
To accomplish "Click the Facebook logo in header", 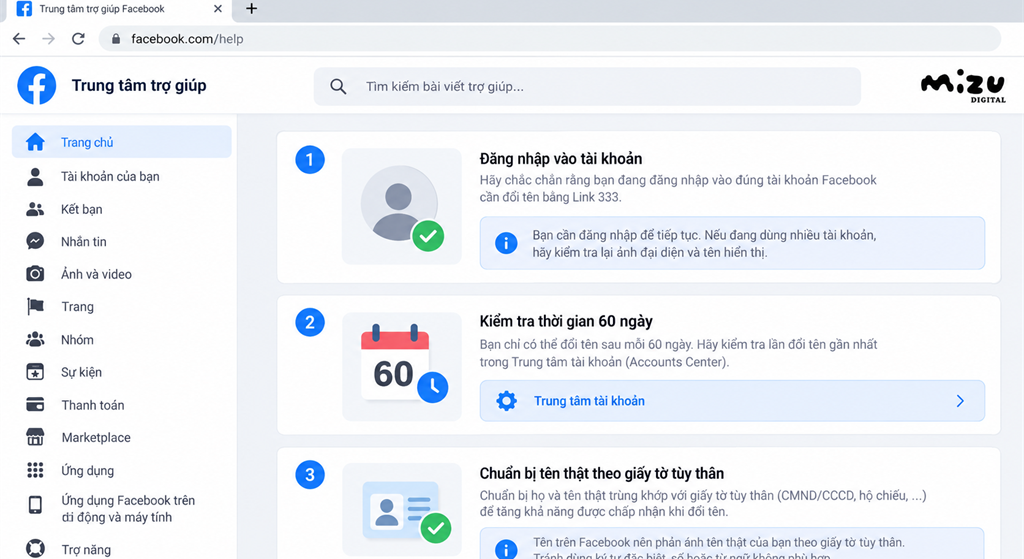I will tap(37, 86).
